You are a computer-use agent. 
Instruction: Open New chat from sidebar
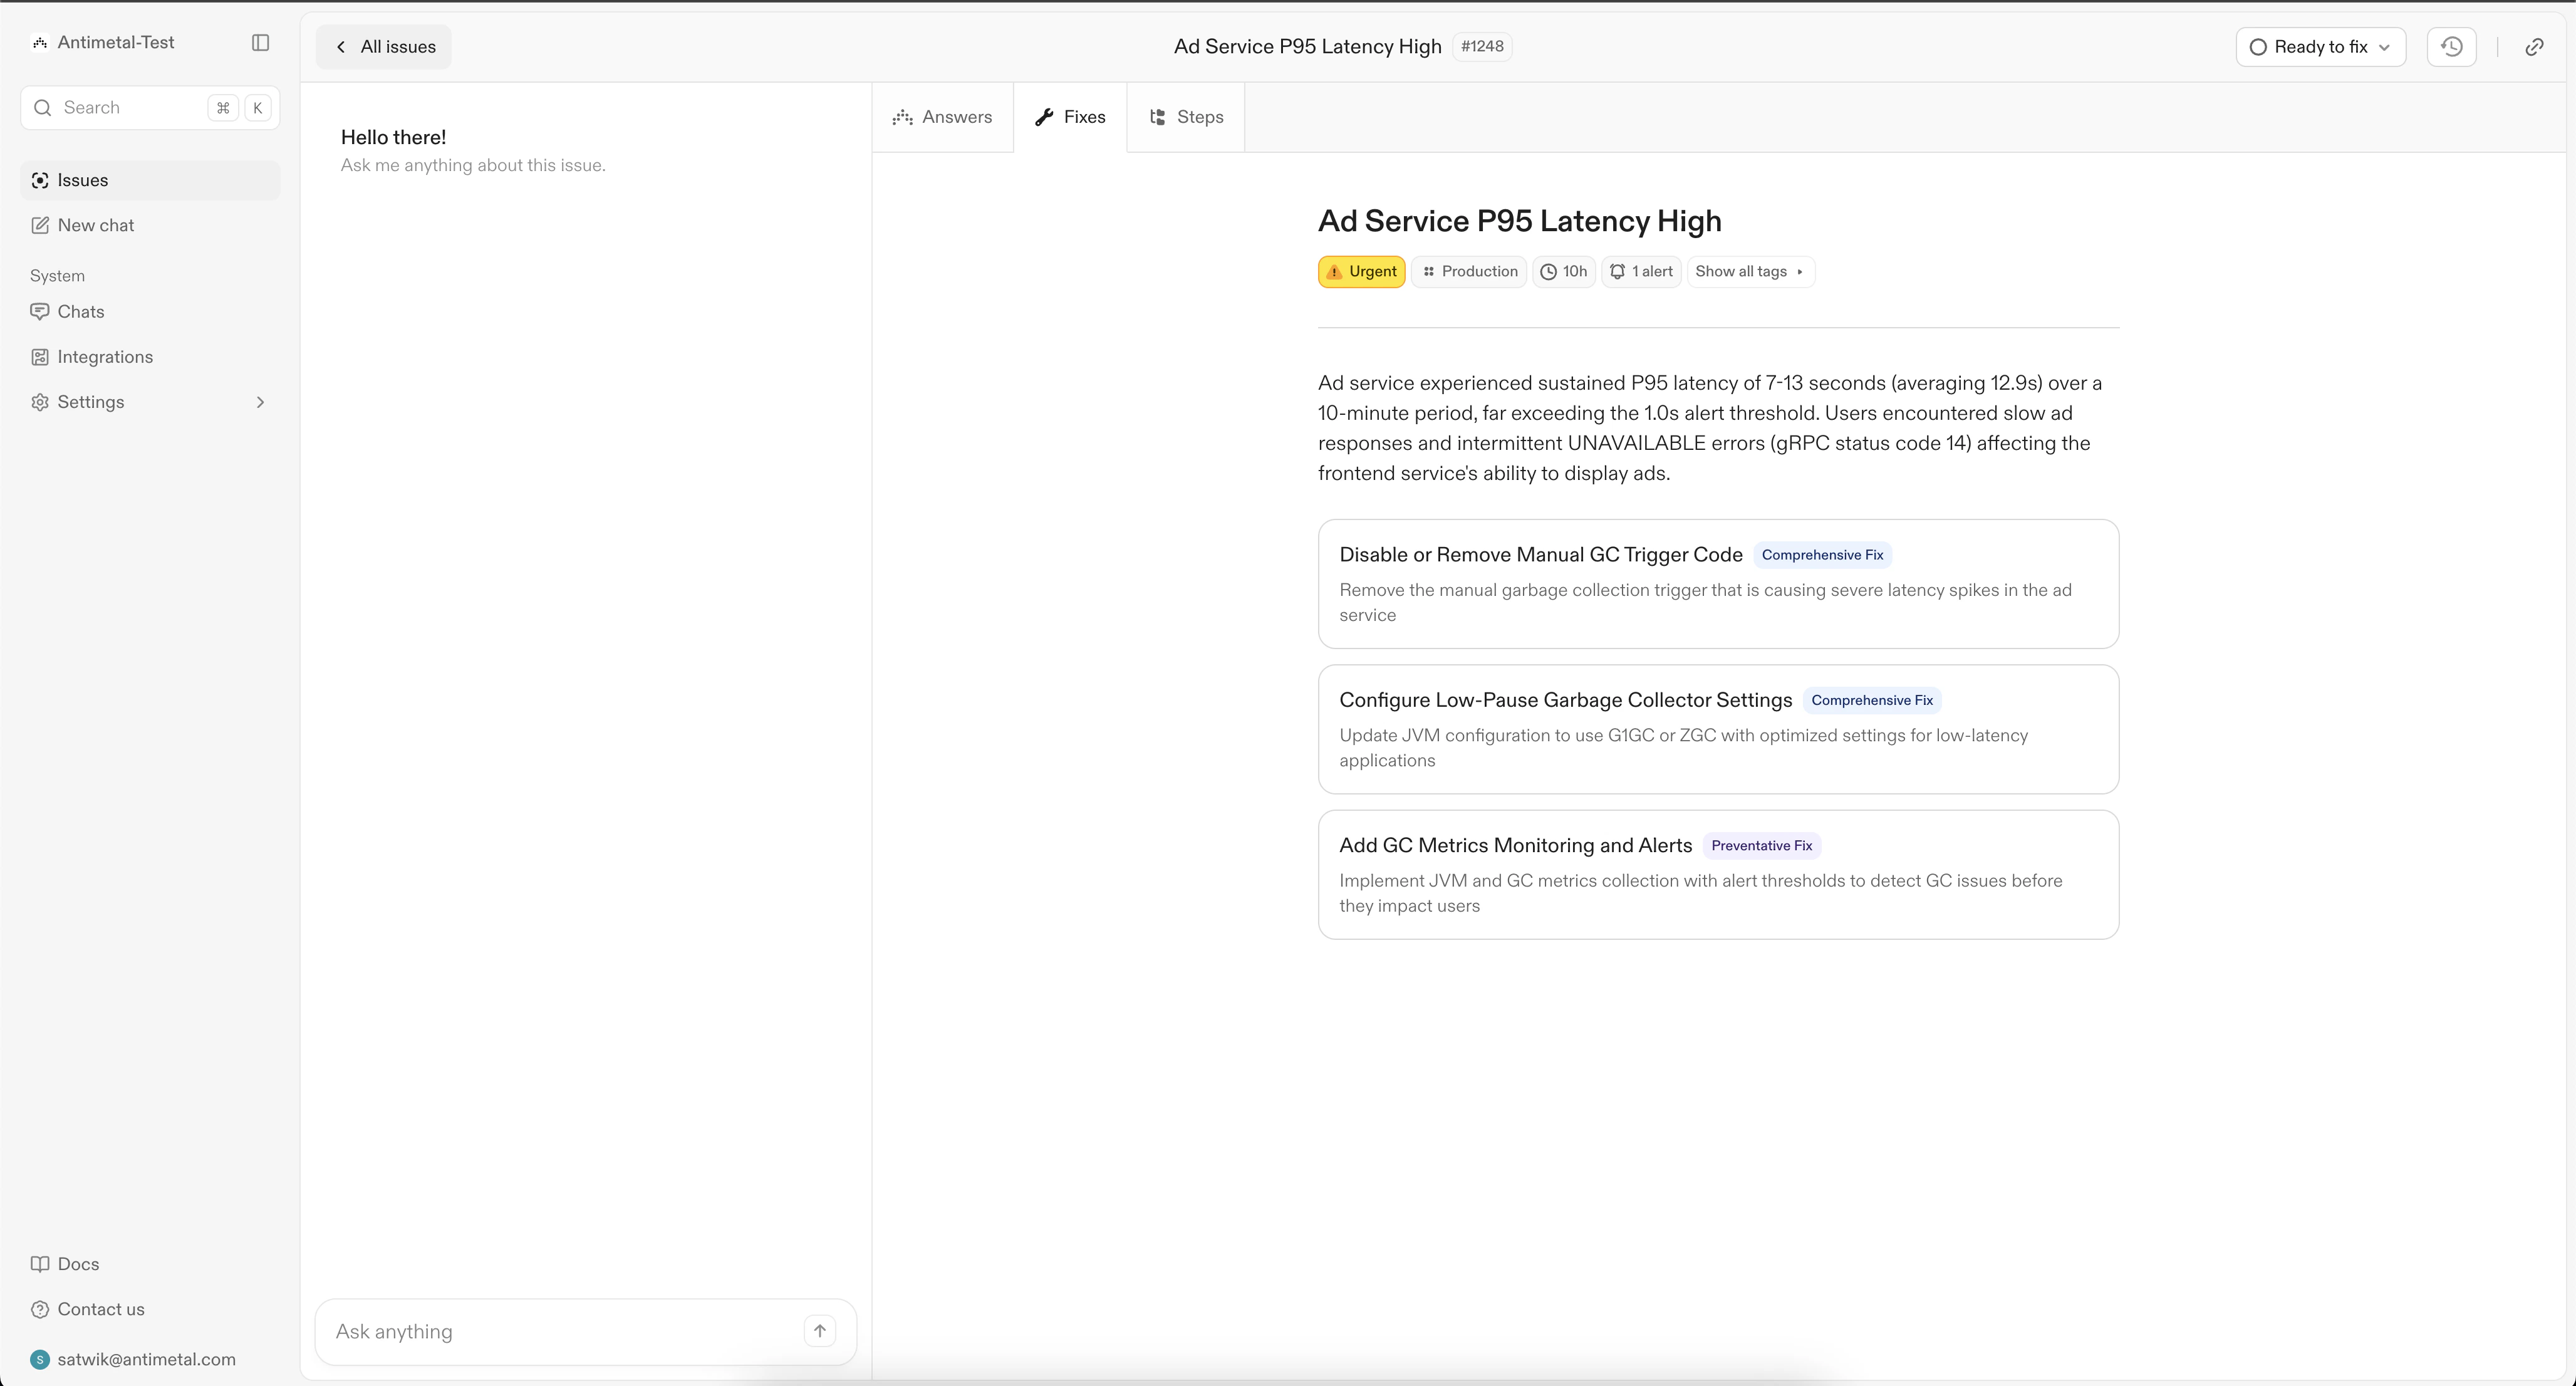95,225
